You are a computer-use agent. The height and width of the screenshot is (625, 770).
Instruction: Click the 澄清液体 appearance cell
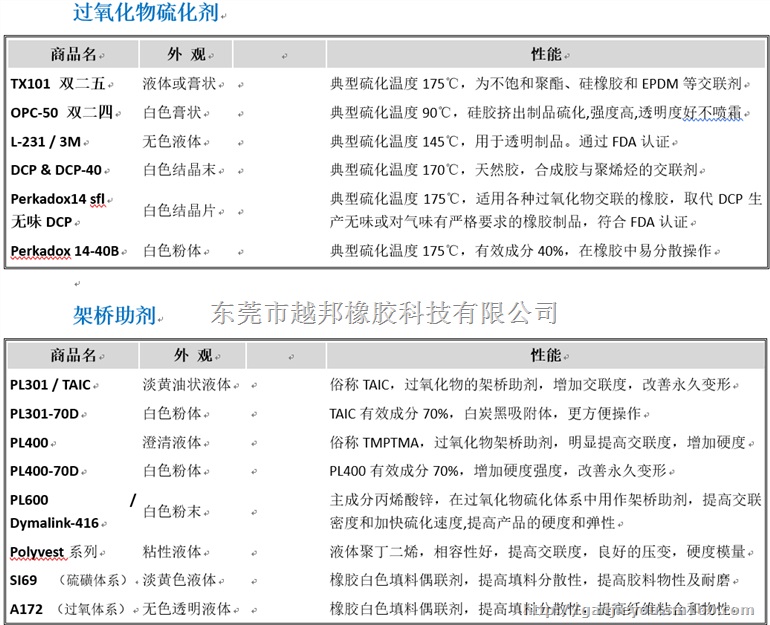[x=172, y=443]
